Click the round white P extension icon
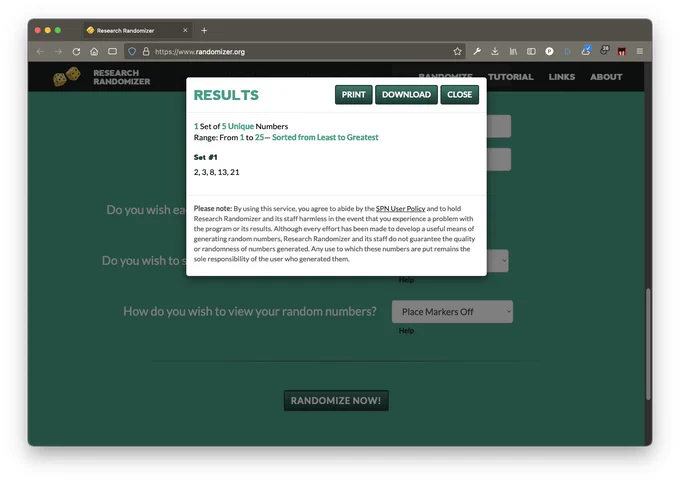Image resolution: width=680 pixels, height=483 pixels. click(549, 51)
